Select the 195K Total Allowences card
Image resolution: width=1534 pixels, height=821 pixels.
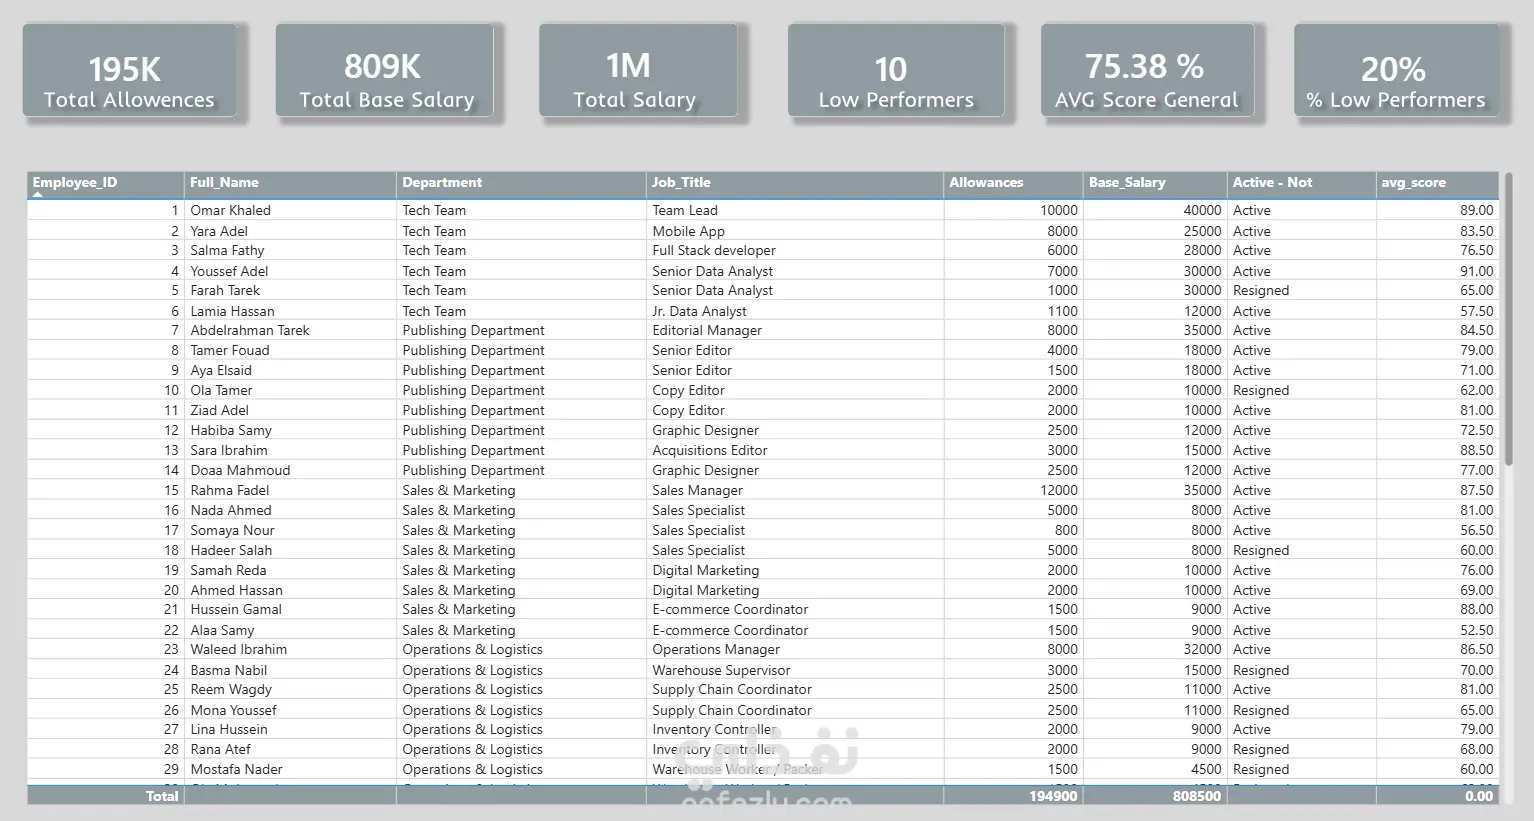(x=130, y=70)
